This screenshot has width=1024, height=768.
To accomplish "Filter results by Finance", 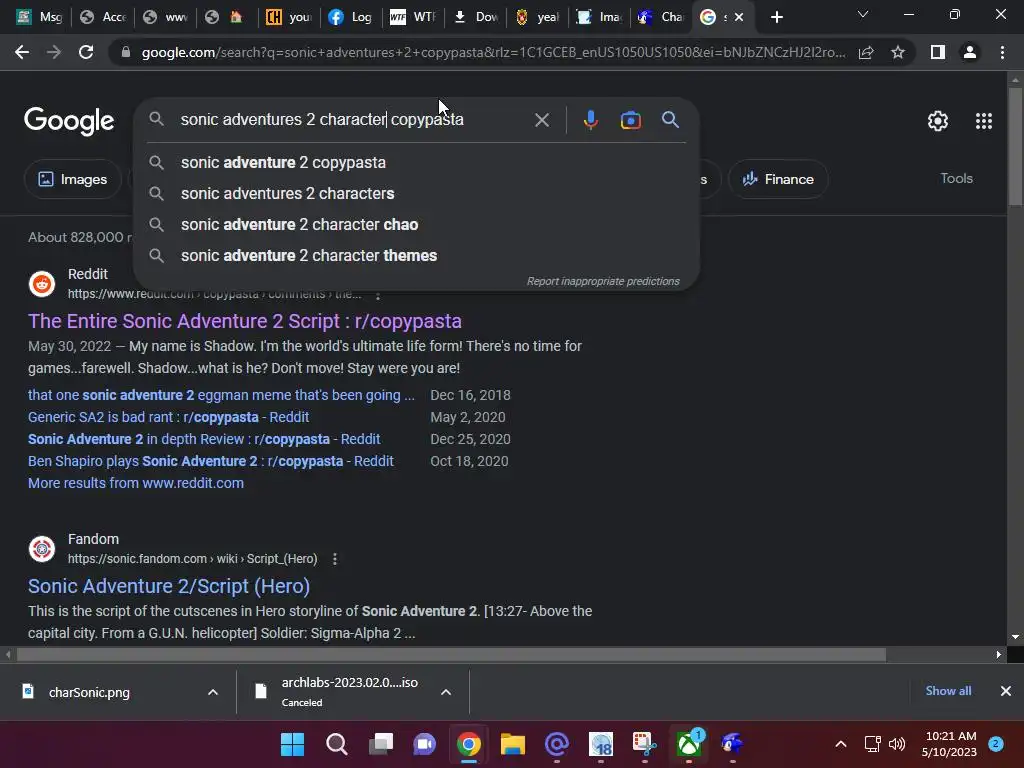I will tap(778, 179).
